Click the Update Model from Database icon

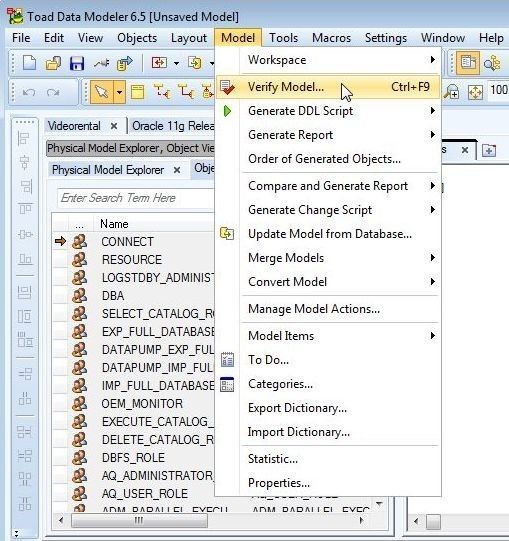[227, 234]
